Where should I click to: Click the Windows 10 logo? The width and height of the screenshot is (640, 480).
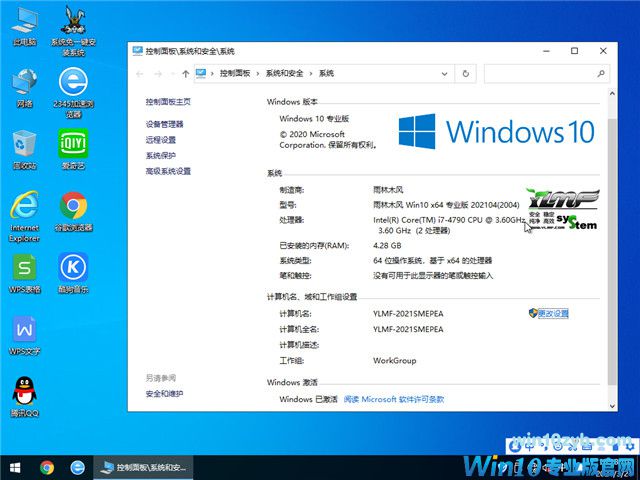tap(496, 131)
